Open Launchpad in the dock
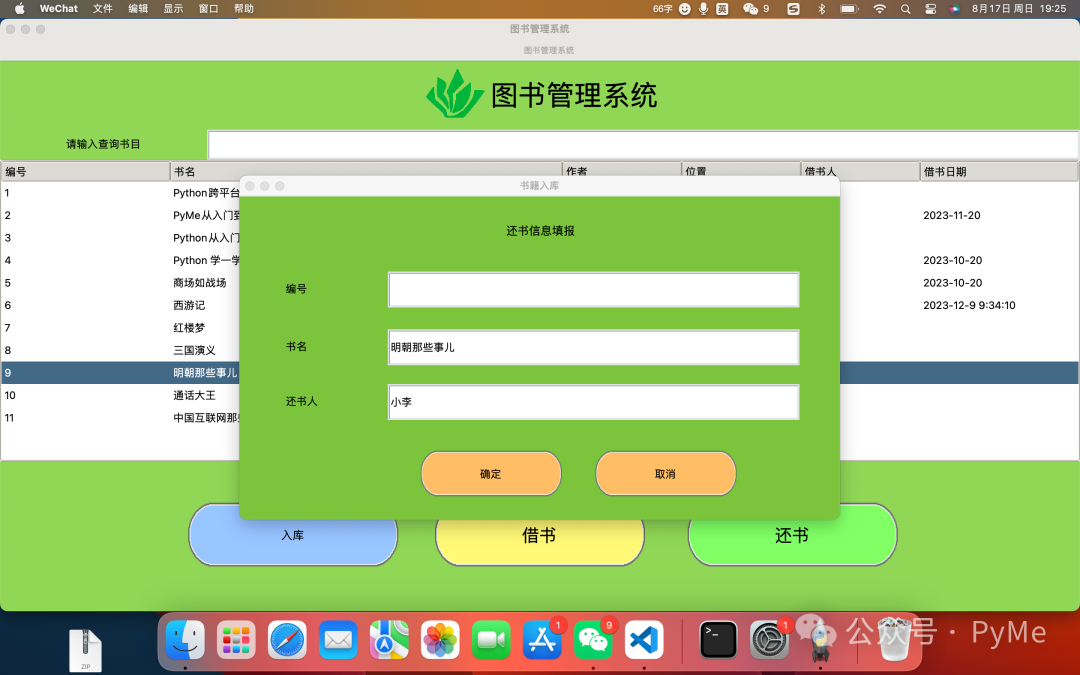 (x=236, y=640)
